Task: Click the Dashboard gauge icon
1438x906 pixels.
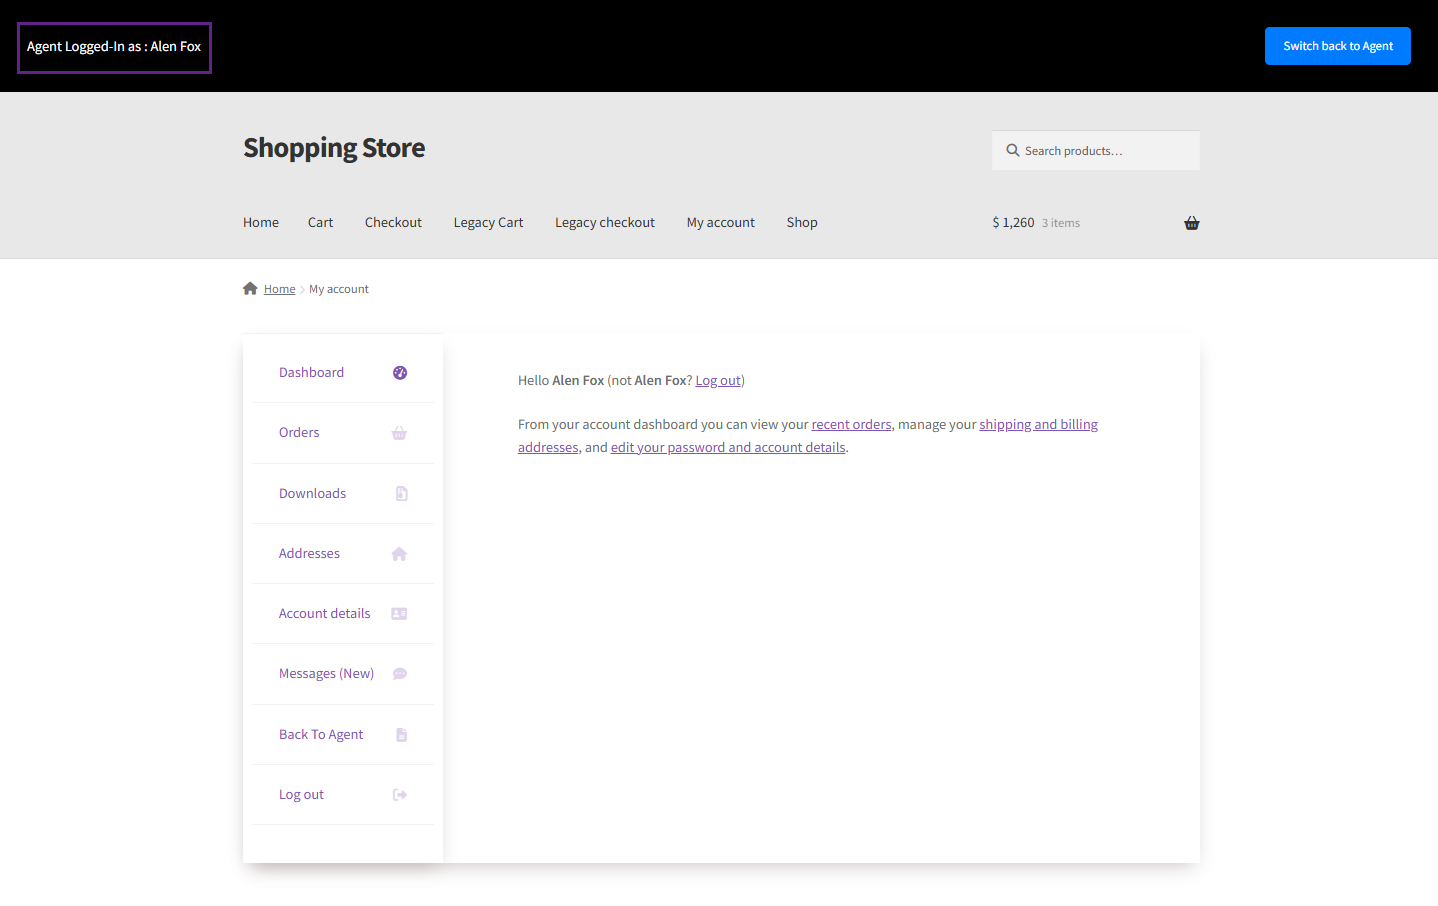Action: click(x=400, y=373)
